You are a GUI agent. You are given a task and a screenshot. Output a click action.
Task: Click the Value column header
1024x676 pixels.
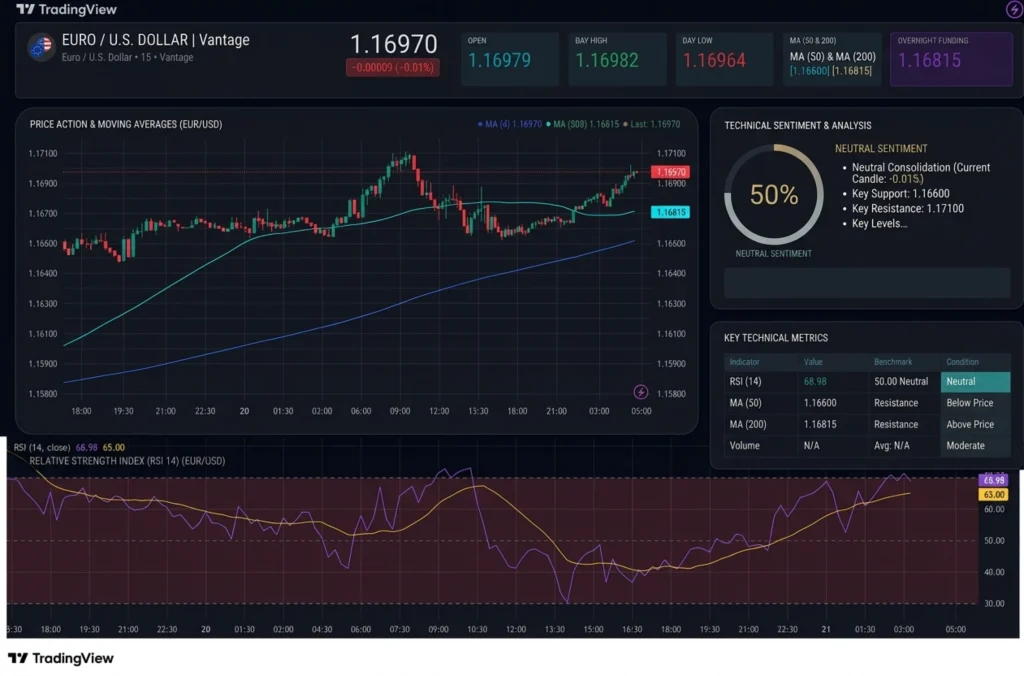pyautogui.click(x=813, y=362)
